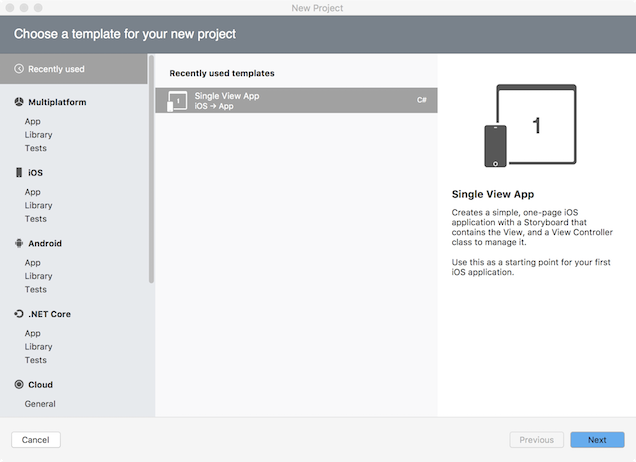This screenshot has width=636, height=462.
Task: Select Tests under iOS
Action: click(36, 219)
